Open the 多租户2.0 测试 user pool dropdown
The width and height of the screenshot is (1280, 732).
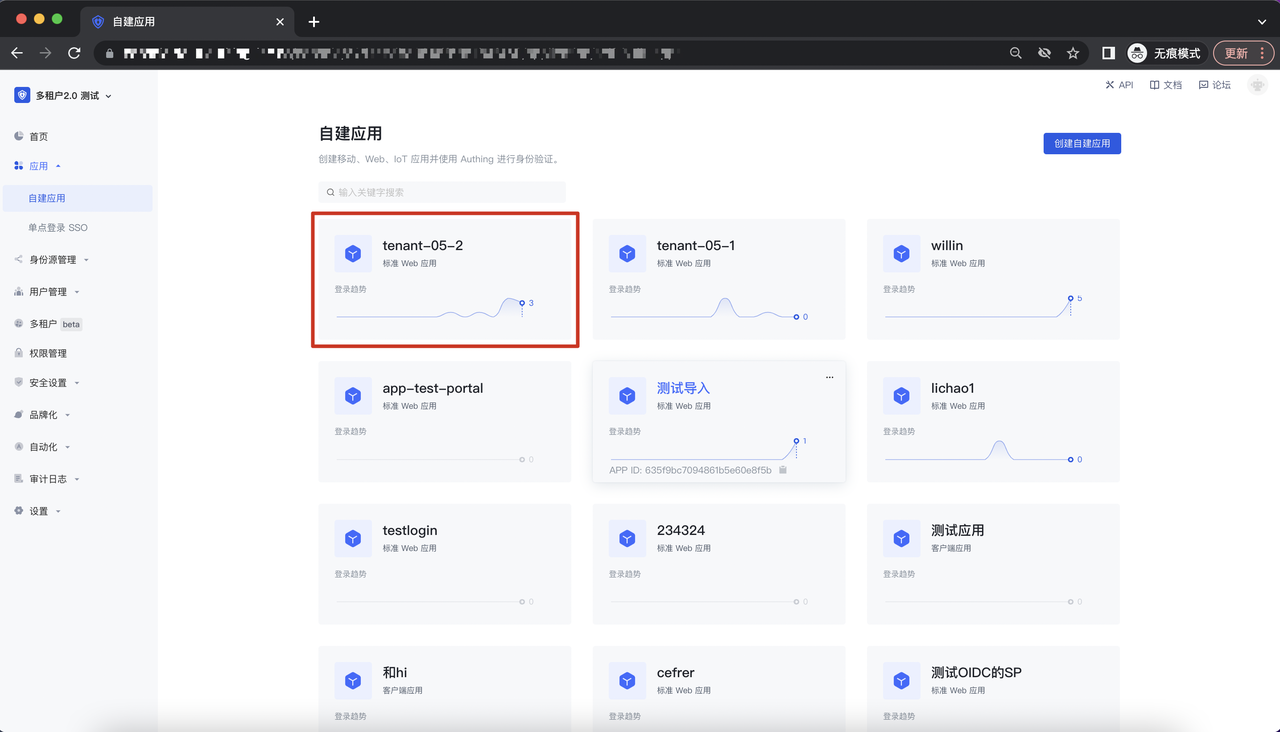(x=63, y=96)
